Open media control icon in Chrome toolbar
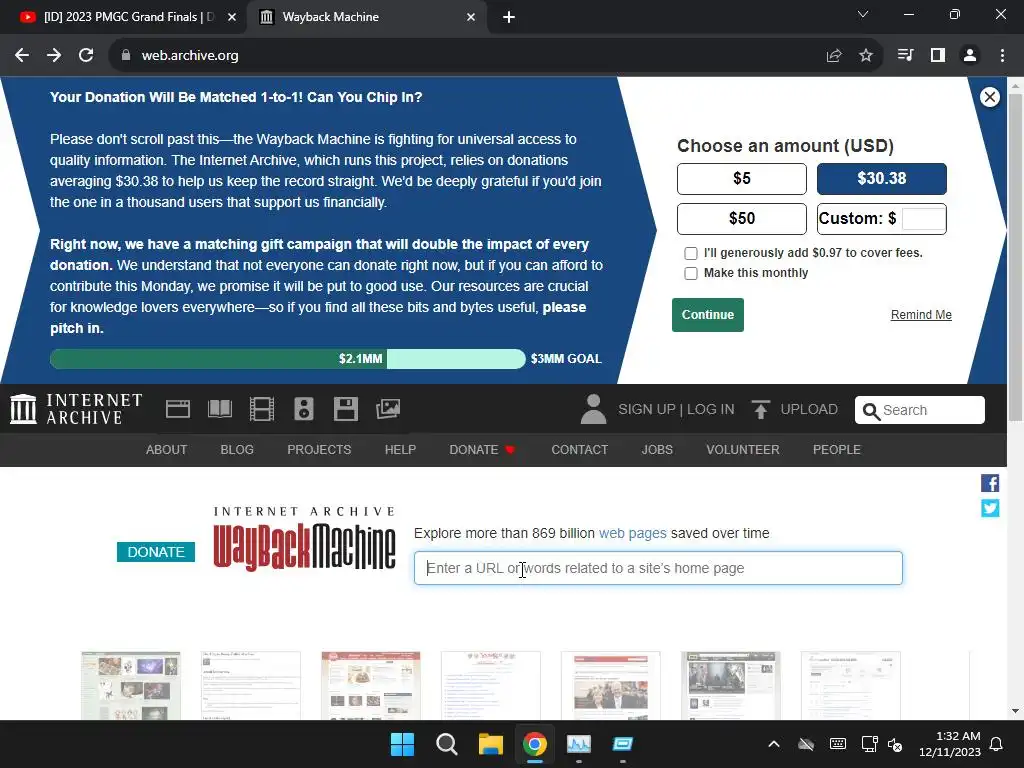Viewport: 1024px width, 768px height. pyautogui.click(x=905, y=56)
